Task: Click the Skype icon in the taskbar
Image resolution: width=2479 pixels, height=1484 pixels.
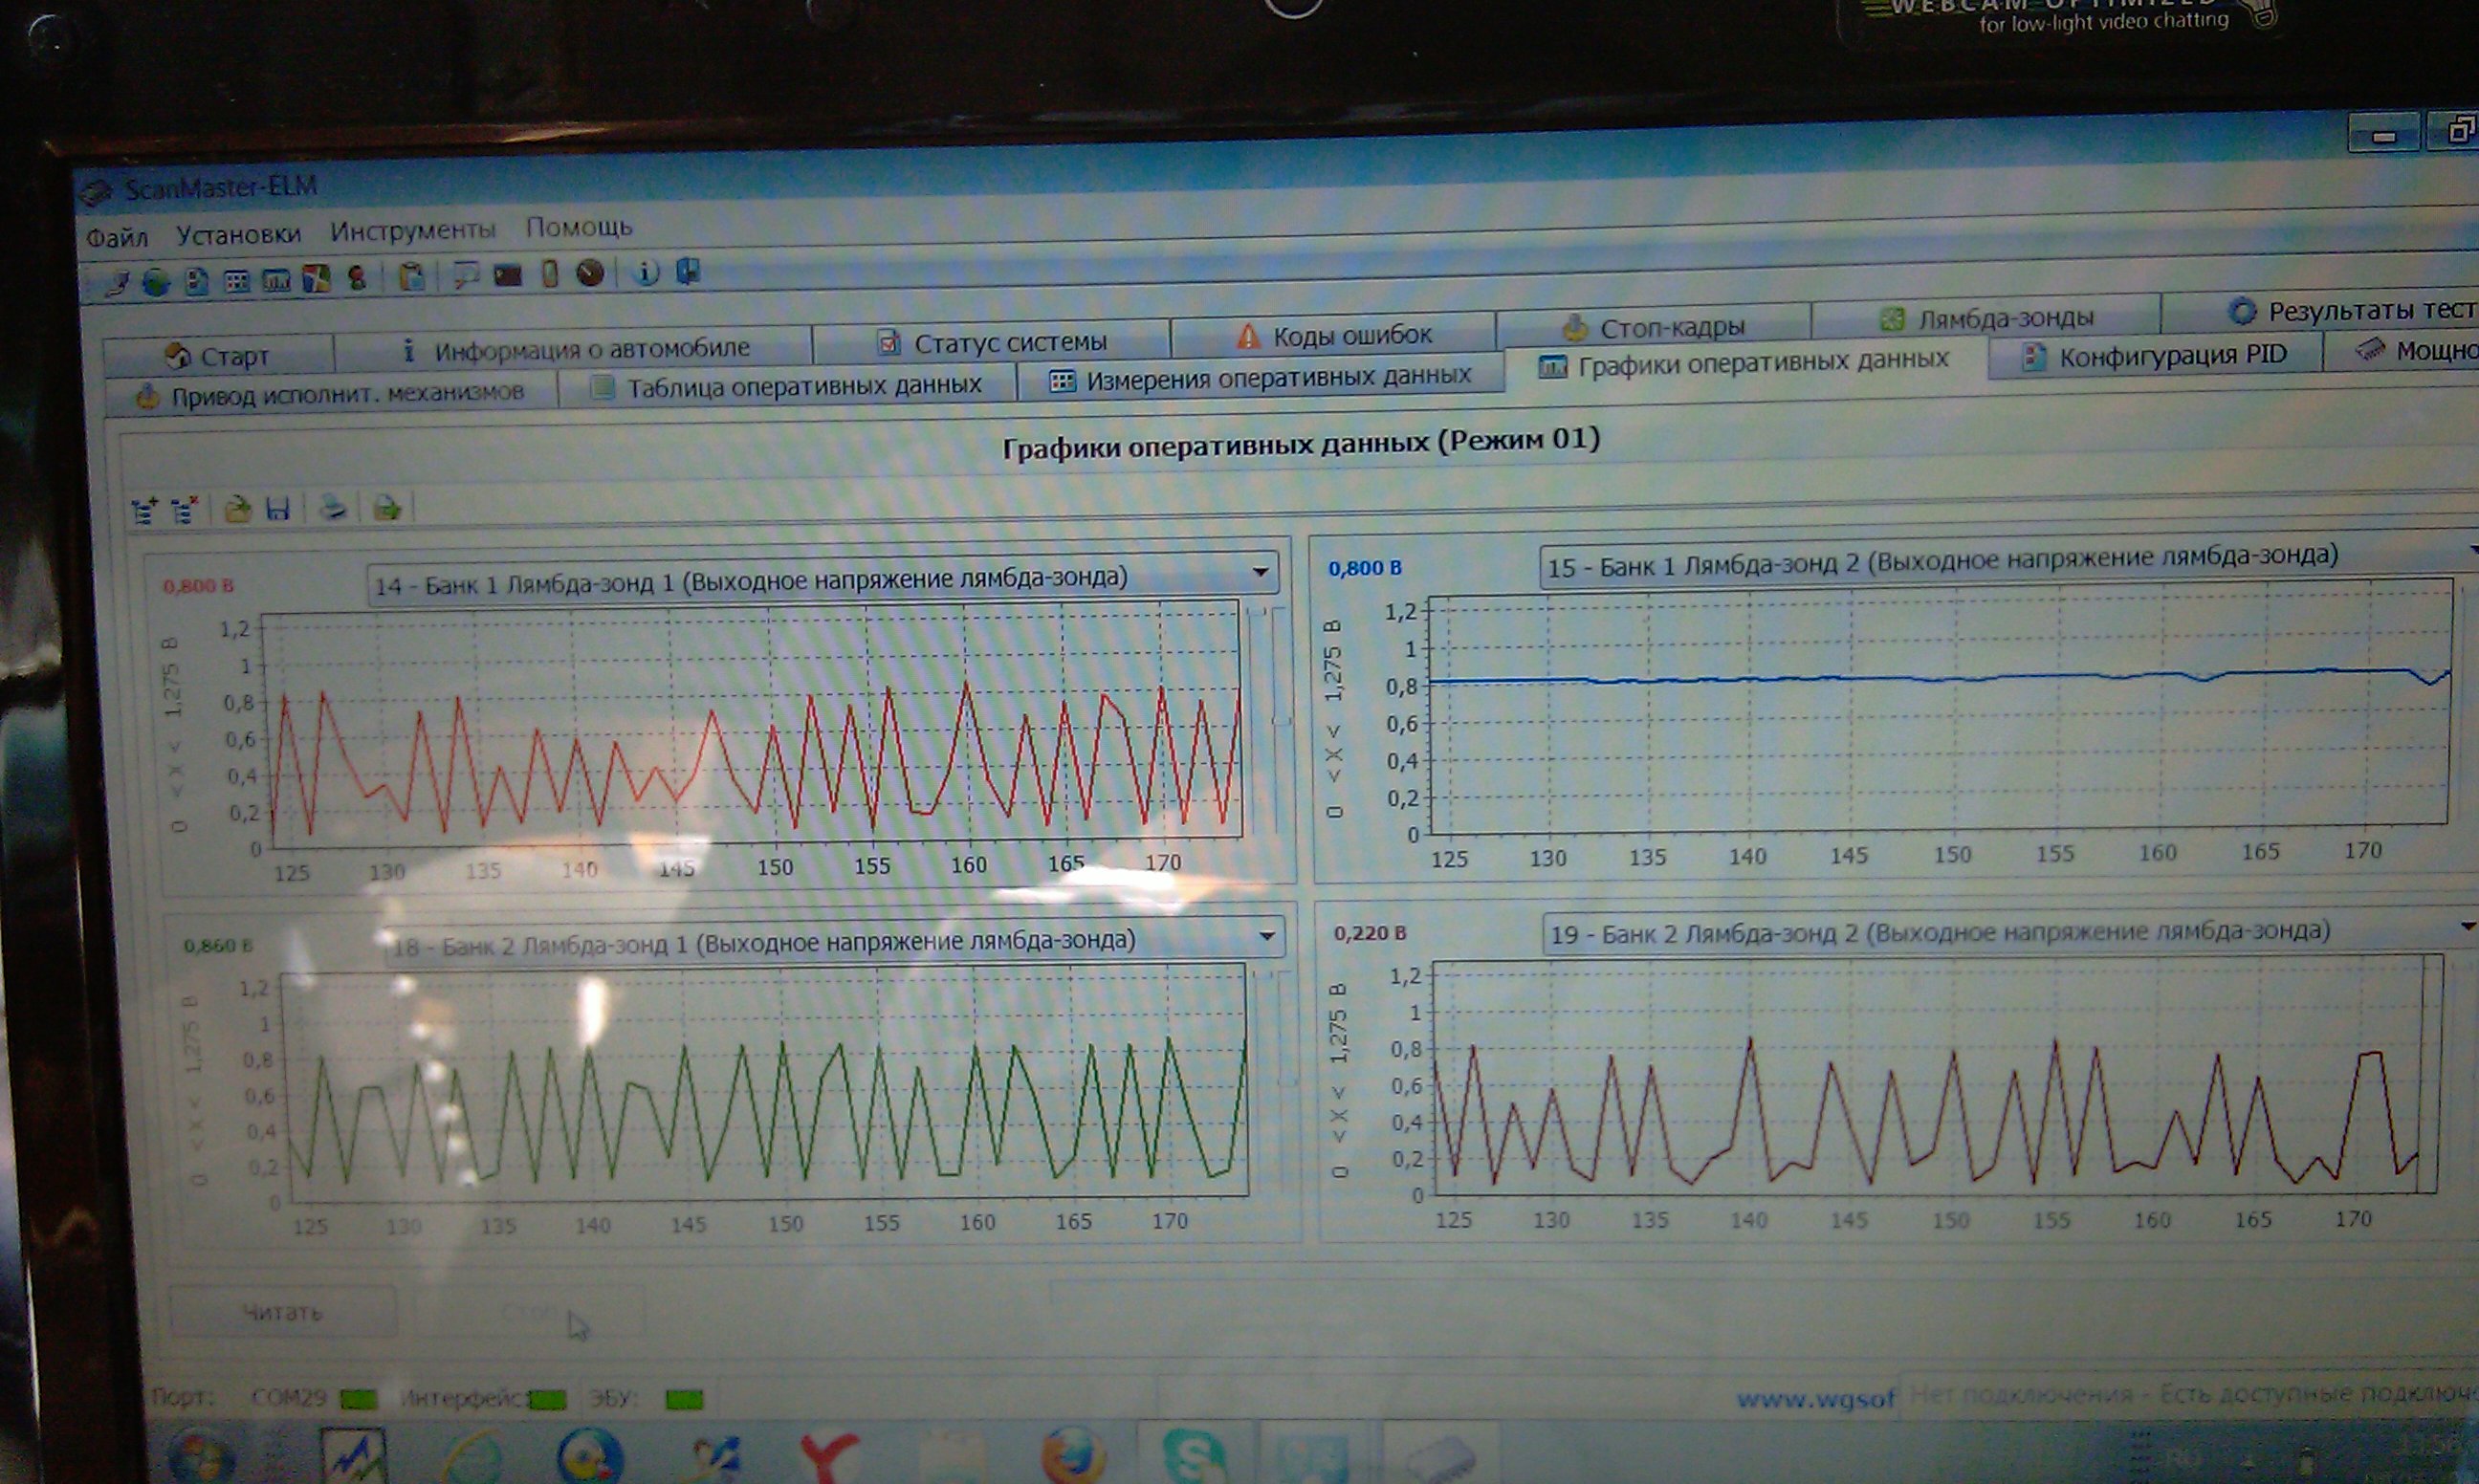Action: (1194, 1455)
